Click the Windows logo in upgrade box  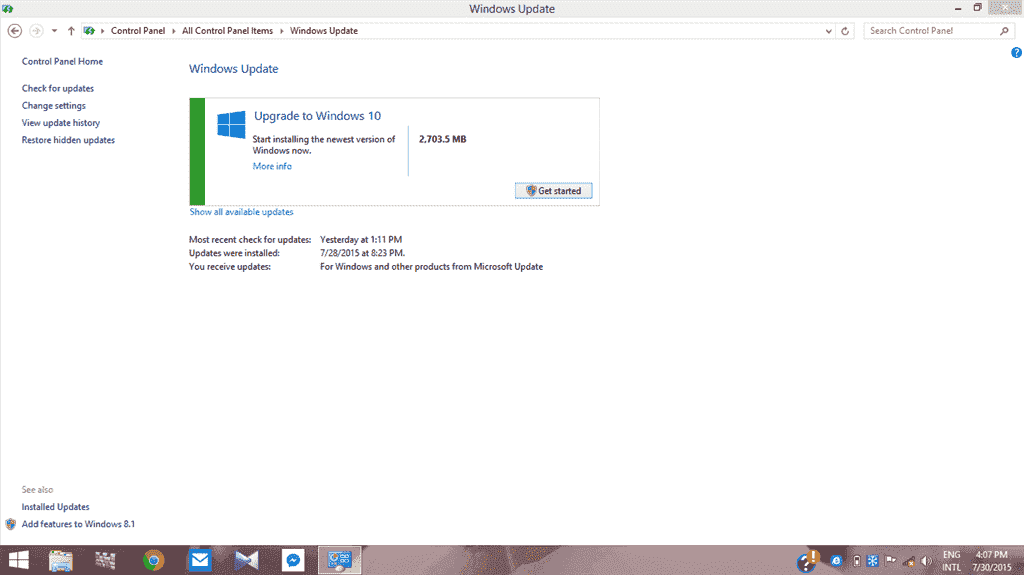(x=231, y=124)
